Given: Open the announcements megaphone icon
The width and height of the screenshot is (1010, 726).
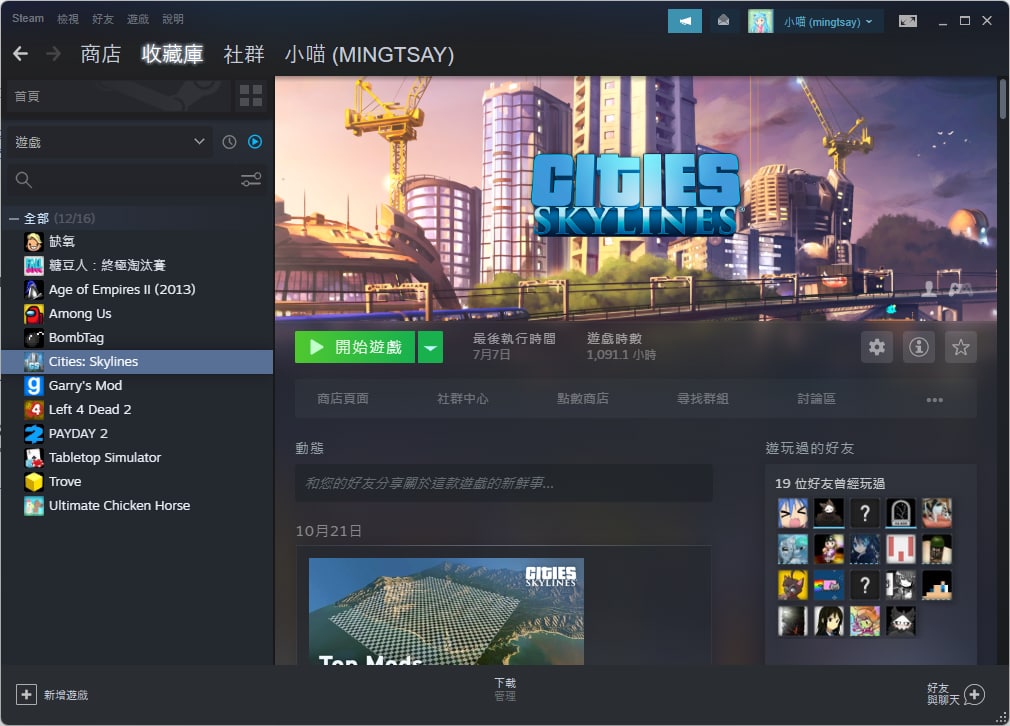Looking at the screenshot, I should pyautogui.click(x=685, y=21).
